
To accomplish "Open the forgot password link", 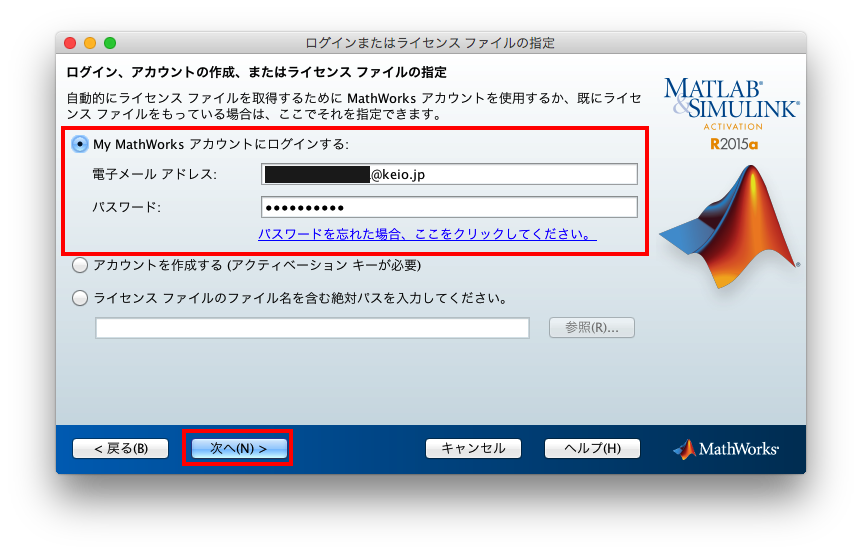I will (x=427, y=235).
